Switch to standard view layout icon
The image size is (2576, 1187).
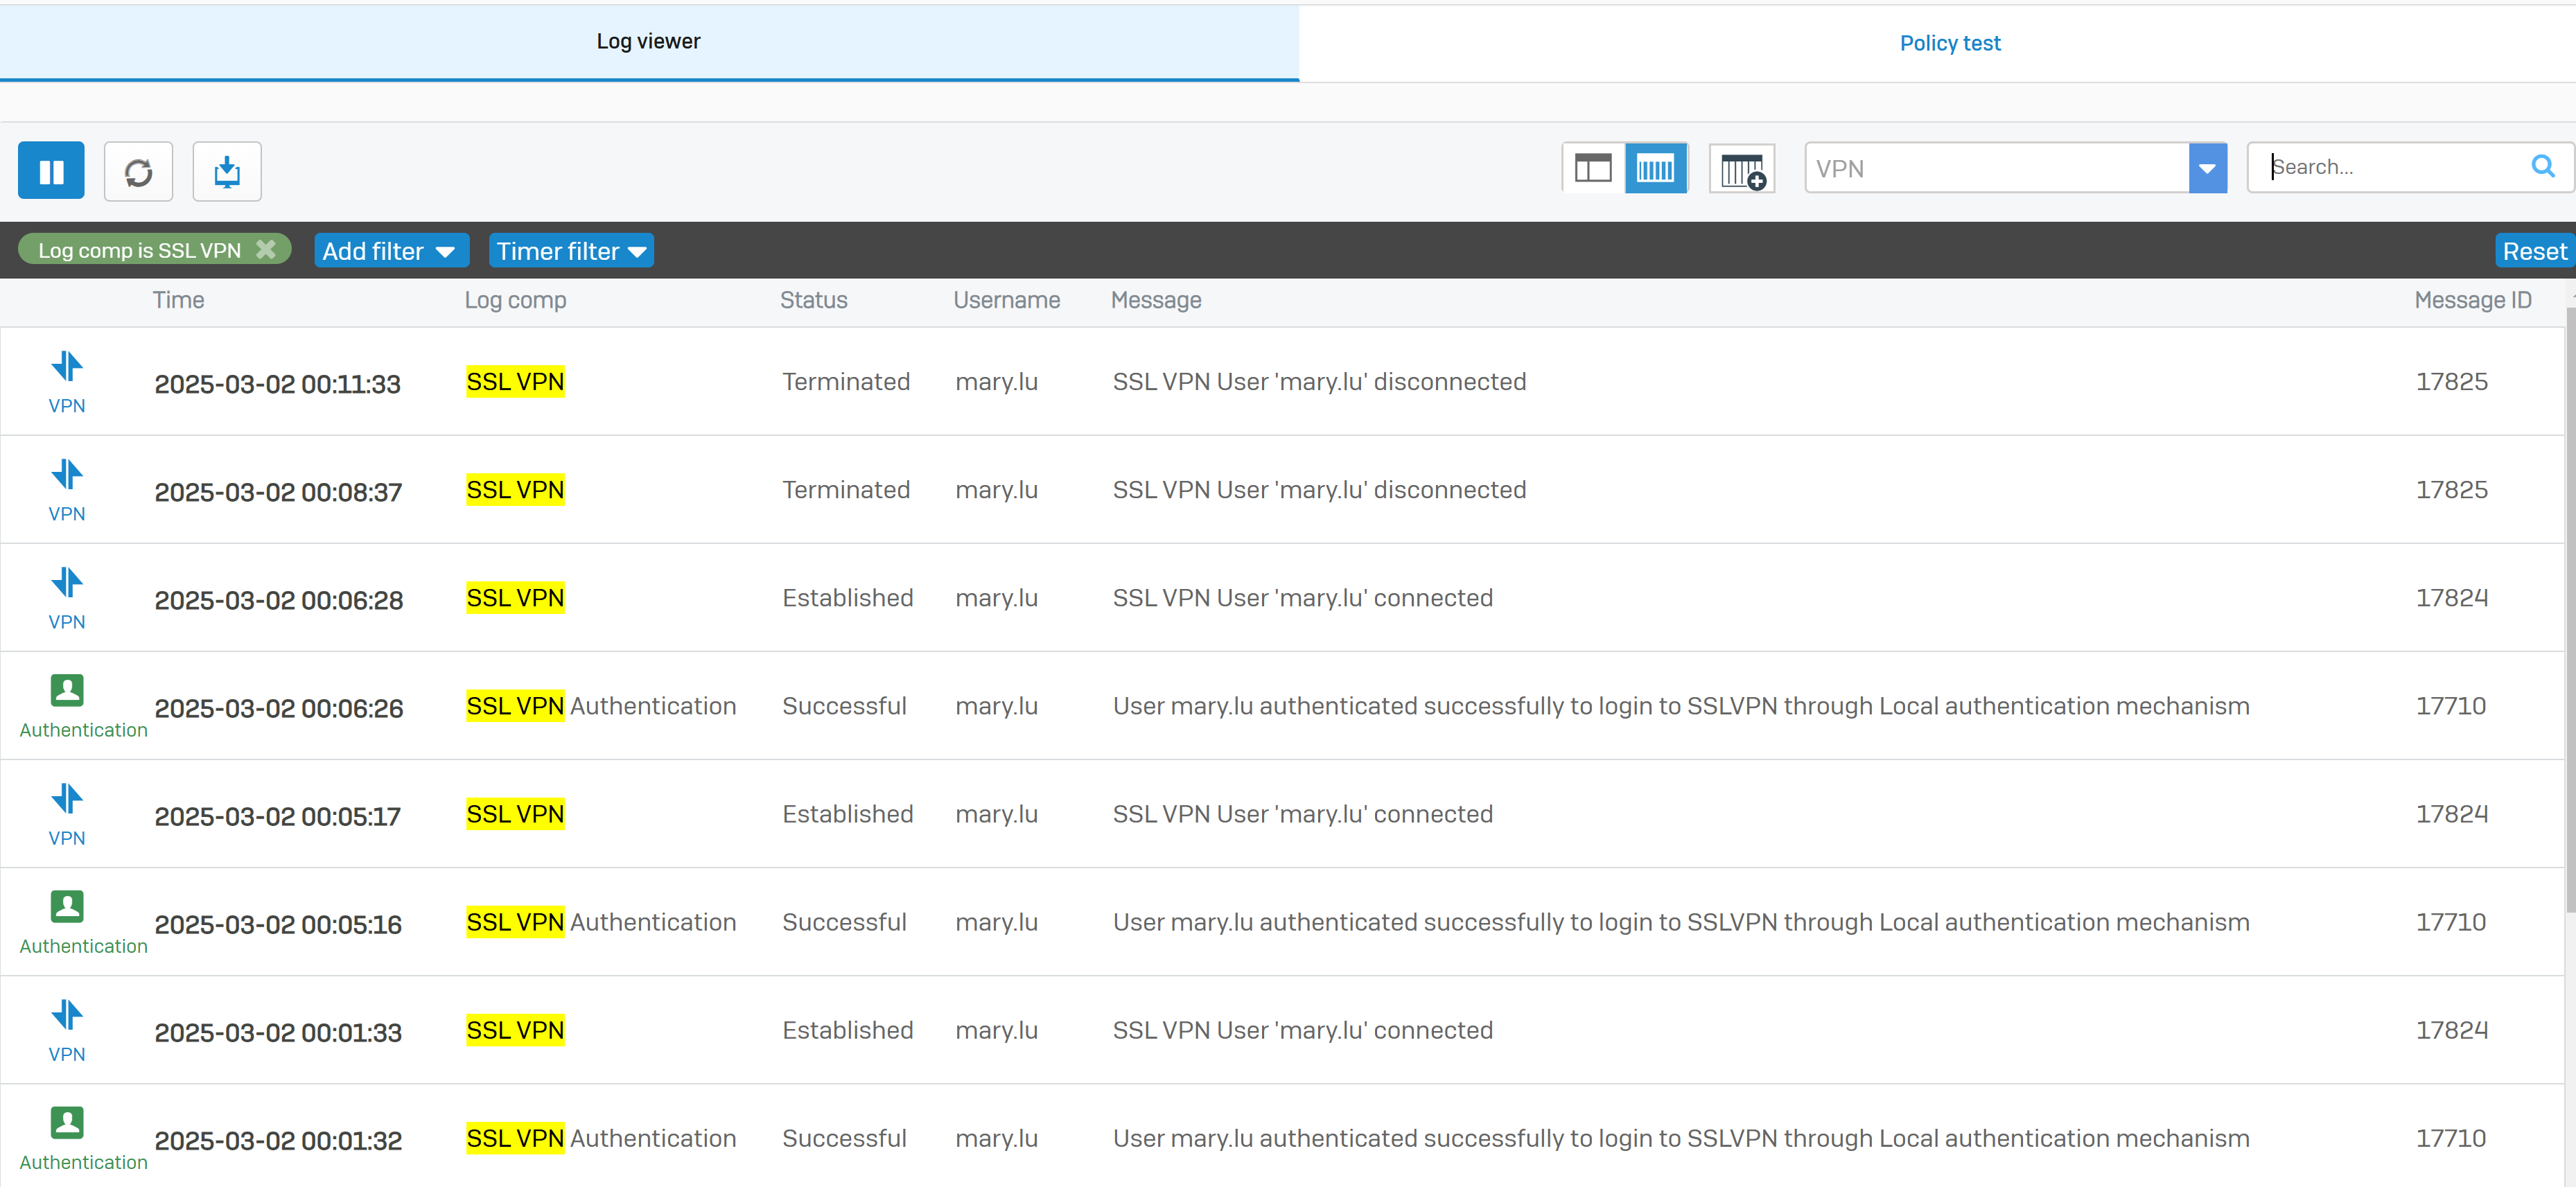point(1593,168)
